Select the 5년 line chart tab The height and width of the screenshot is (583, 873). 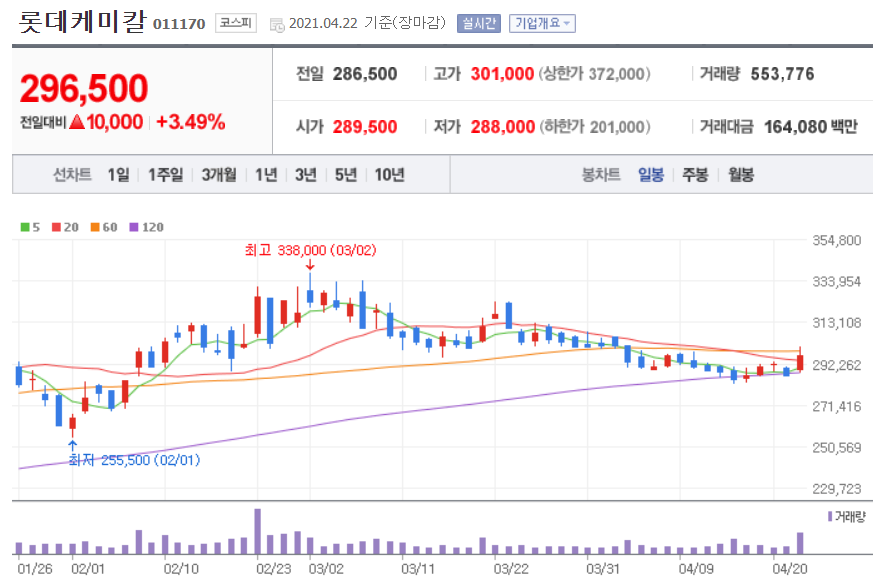346,175
